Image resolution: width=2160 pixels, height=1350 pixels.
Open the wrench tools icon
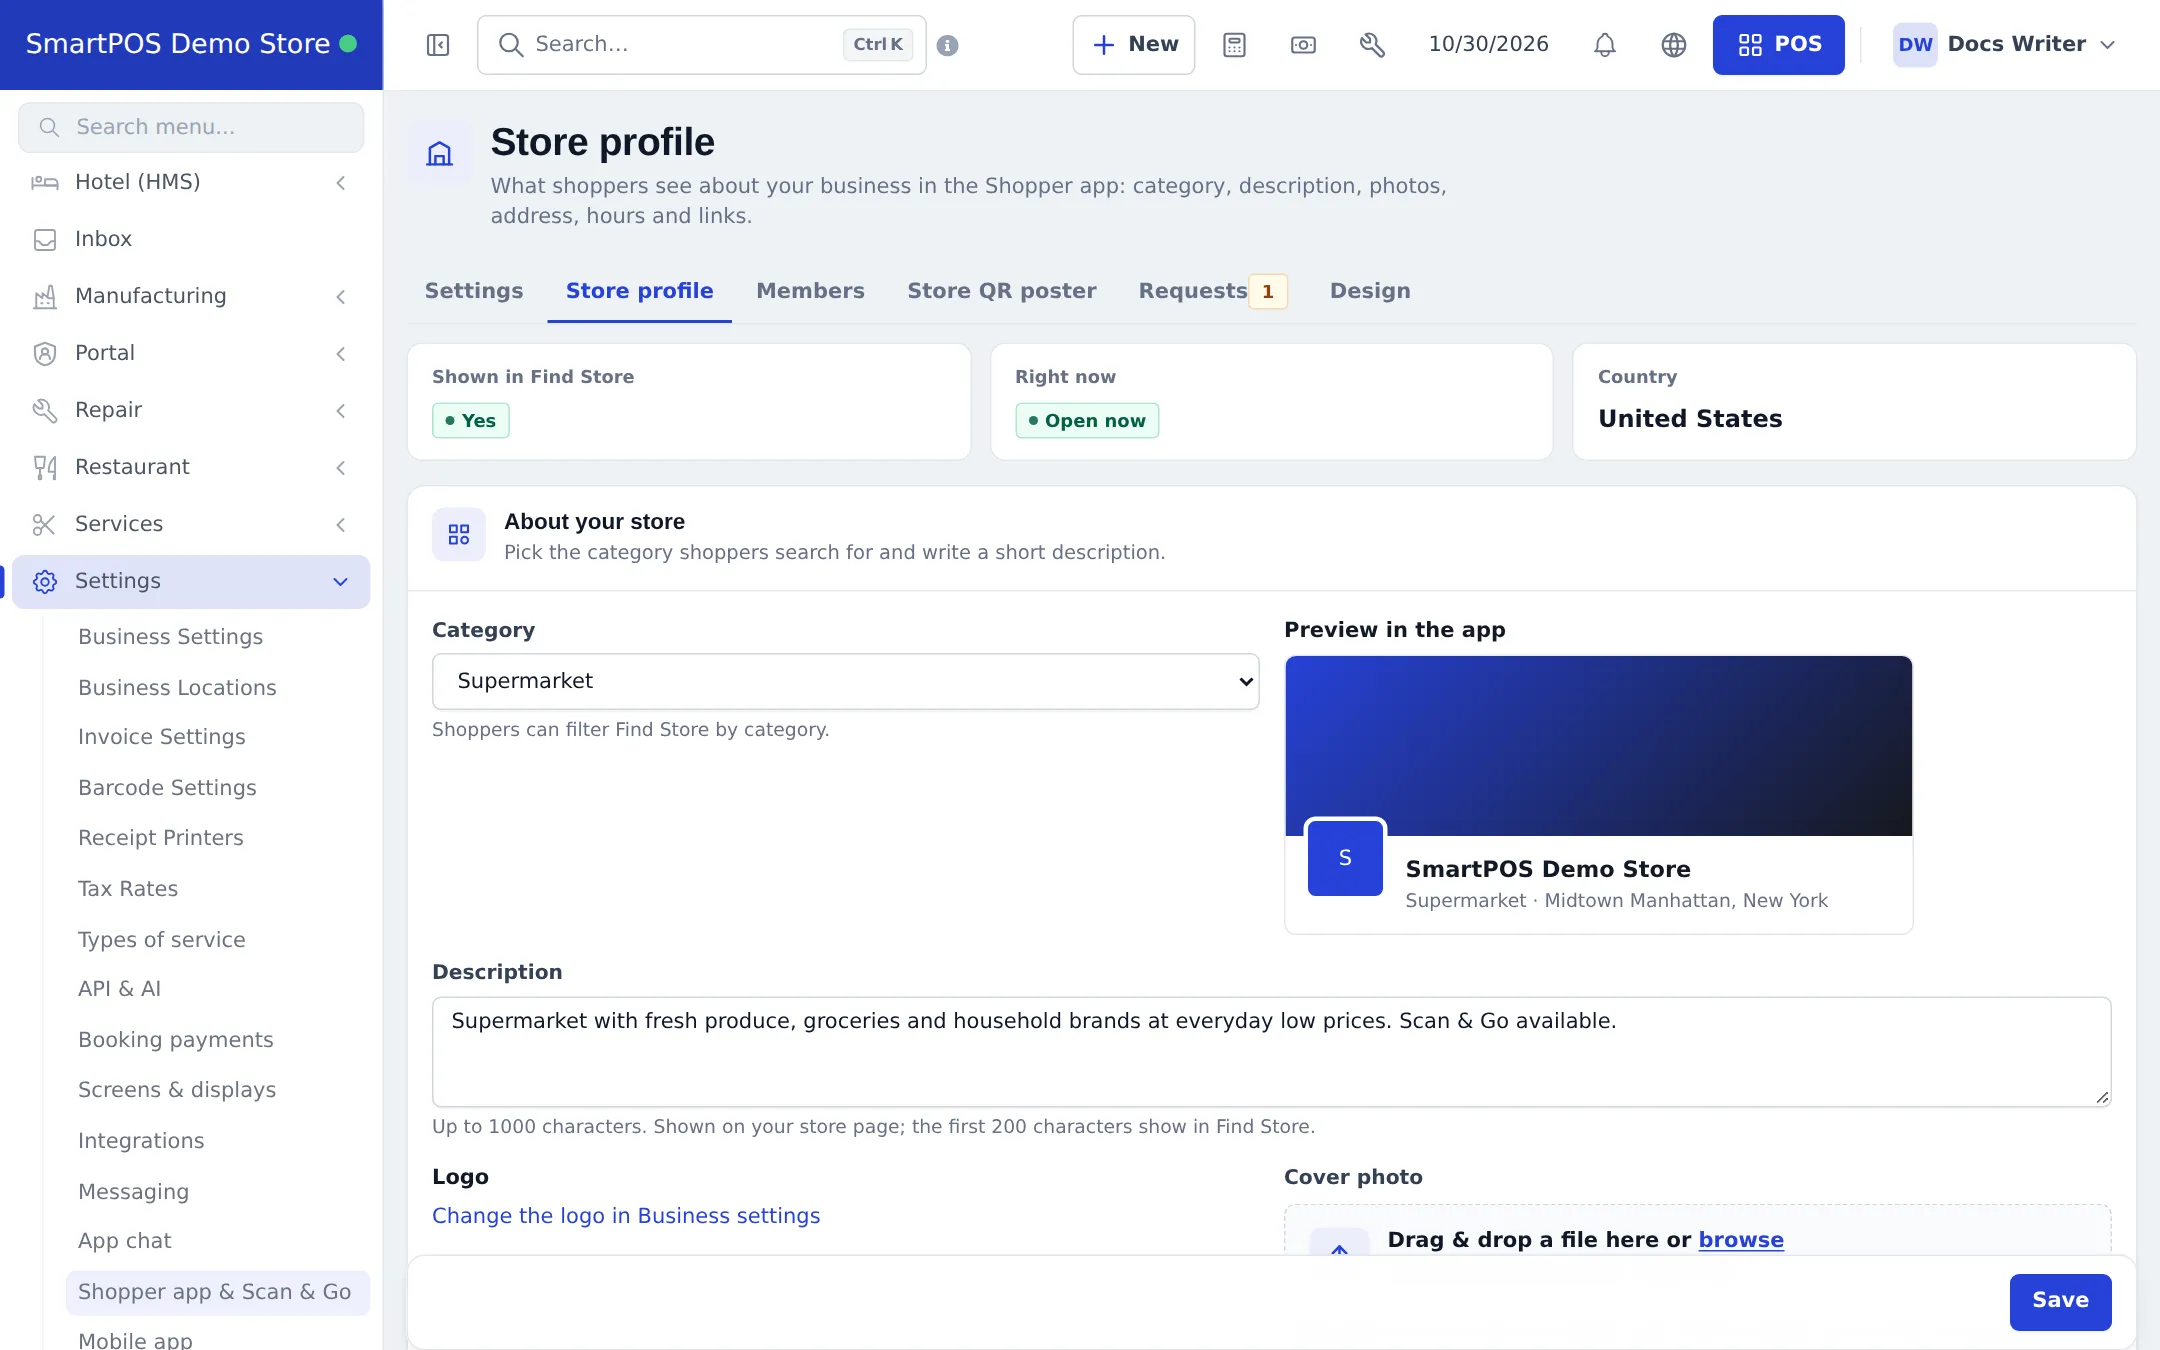[x=1372, y=45]
